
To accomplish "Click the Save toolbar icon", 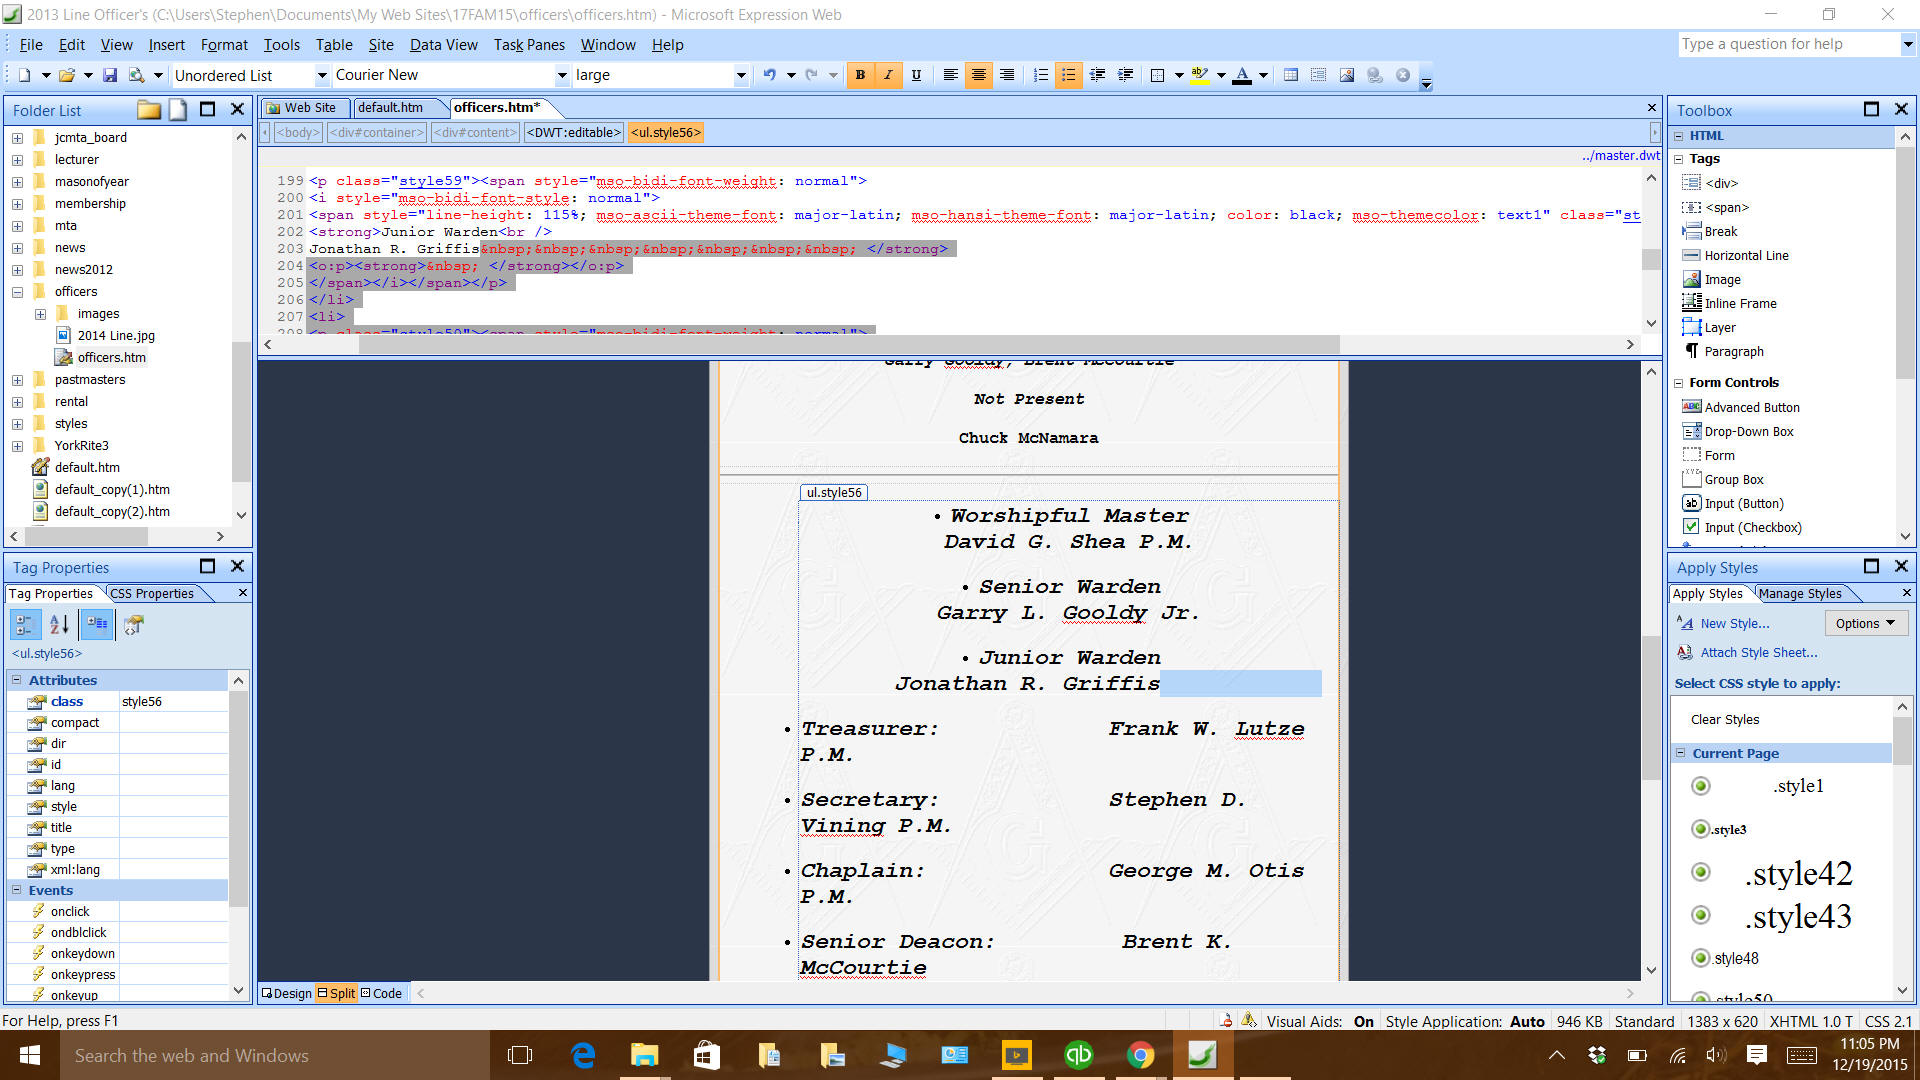I will pos(110,75).
